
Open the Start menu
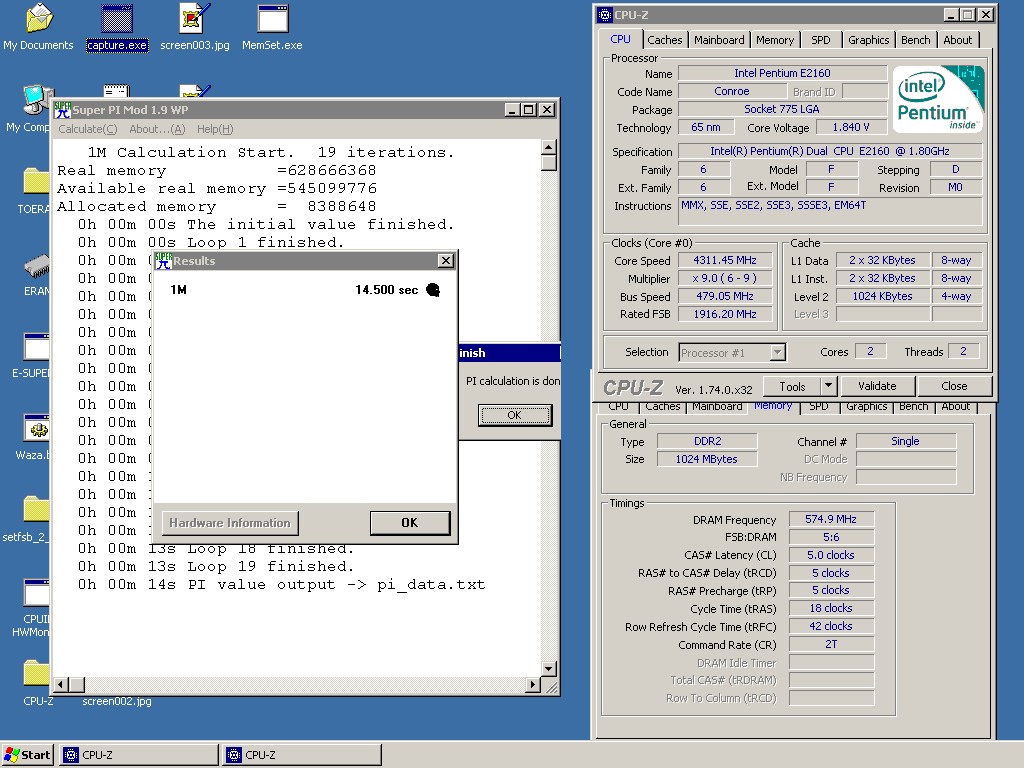pos(27,755)
